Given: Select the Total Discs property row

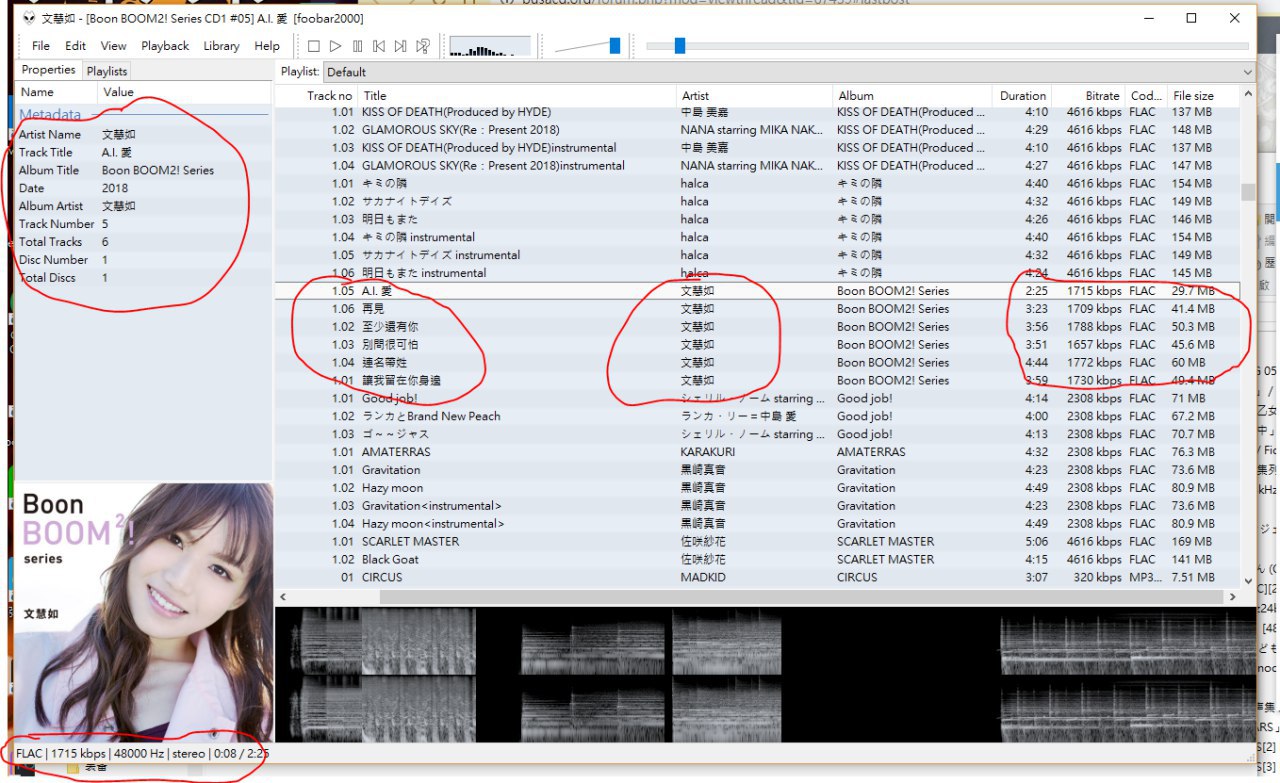Looking at the screenshot, I should click(144, 278).
